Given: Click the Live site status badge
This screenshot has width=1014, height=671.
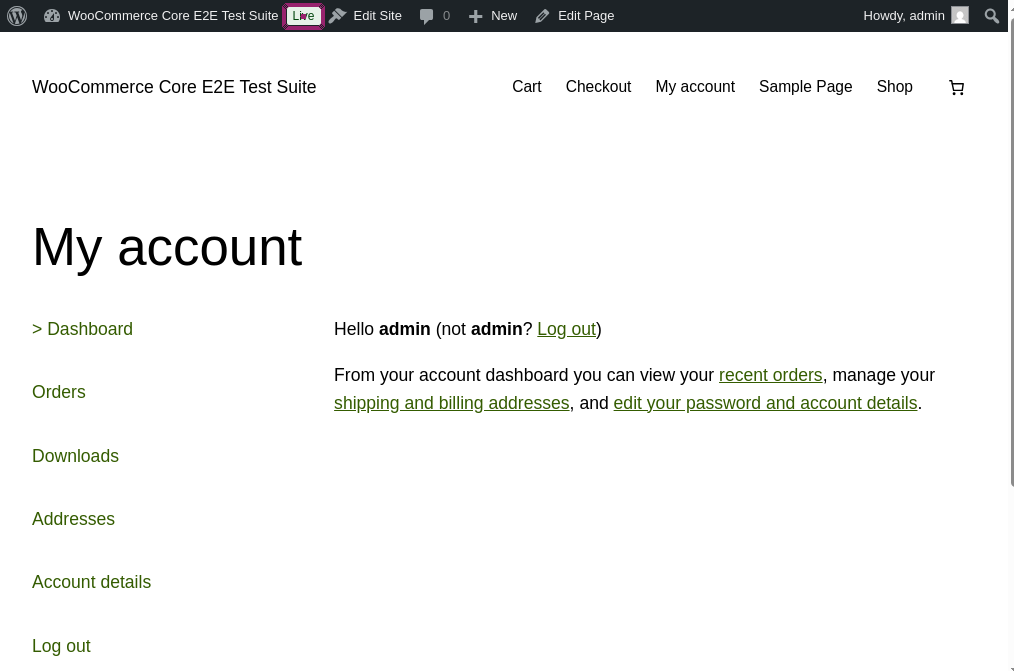Looking at the screenshot, I should click(303, 16).
